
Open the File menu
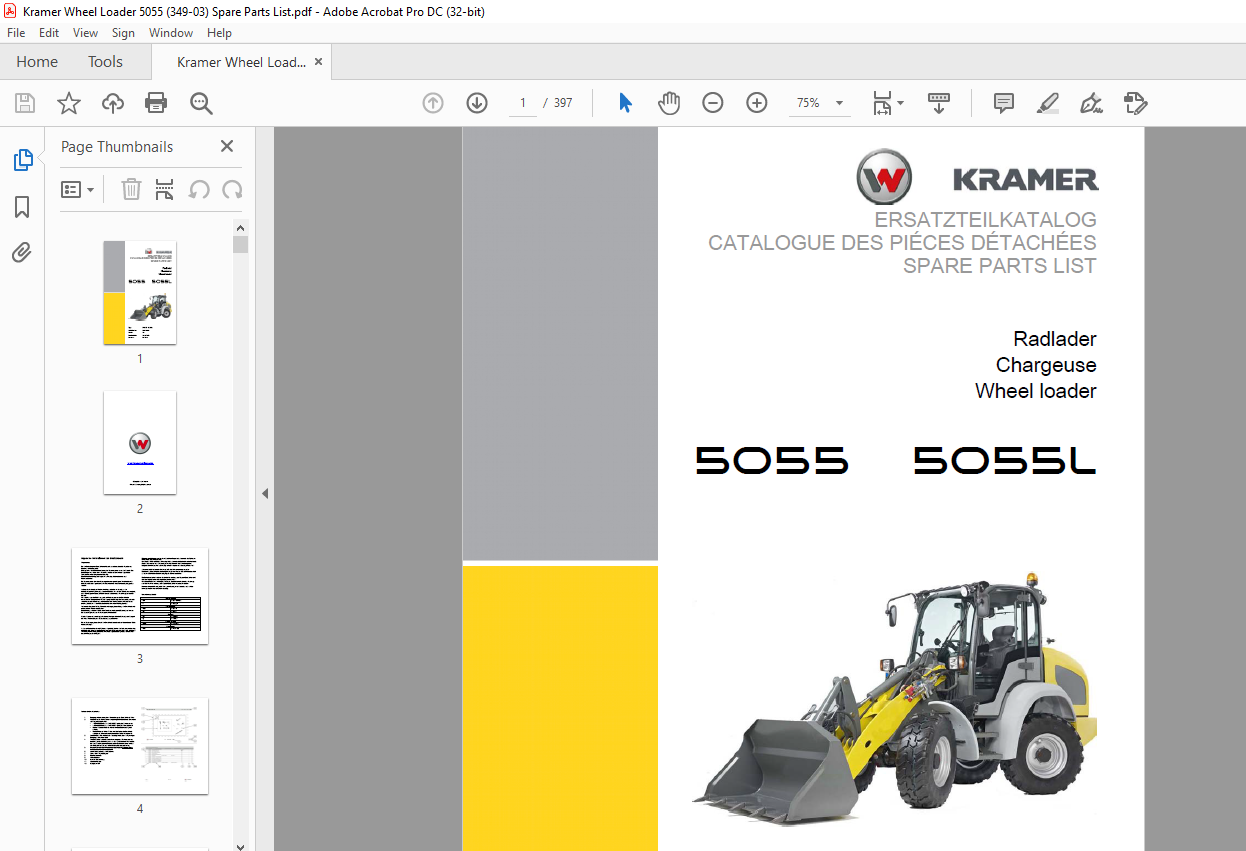point(16,33)
